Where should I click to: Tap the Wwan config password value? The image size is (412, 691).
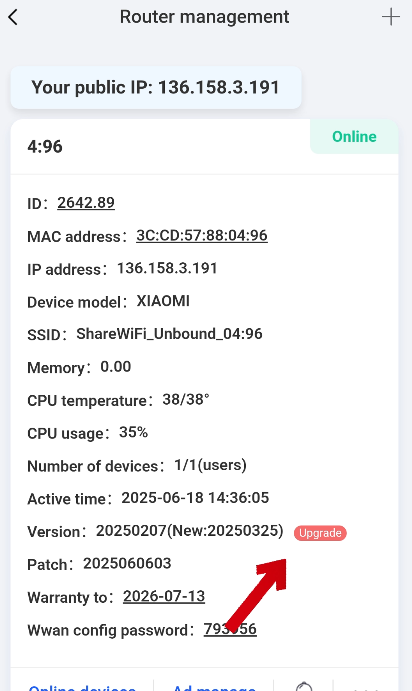[x=230, y=629]
